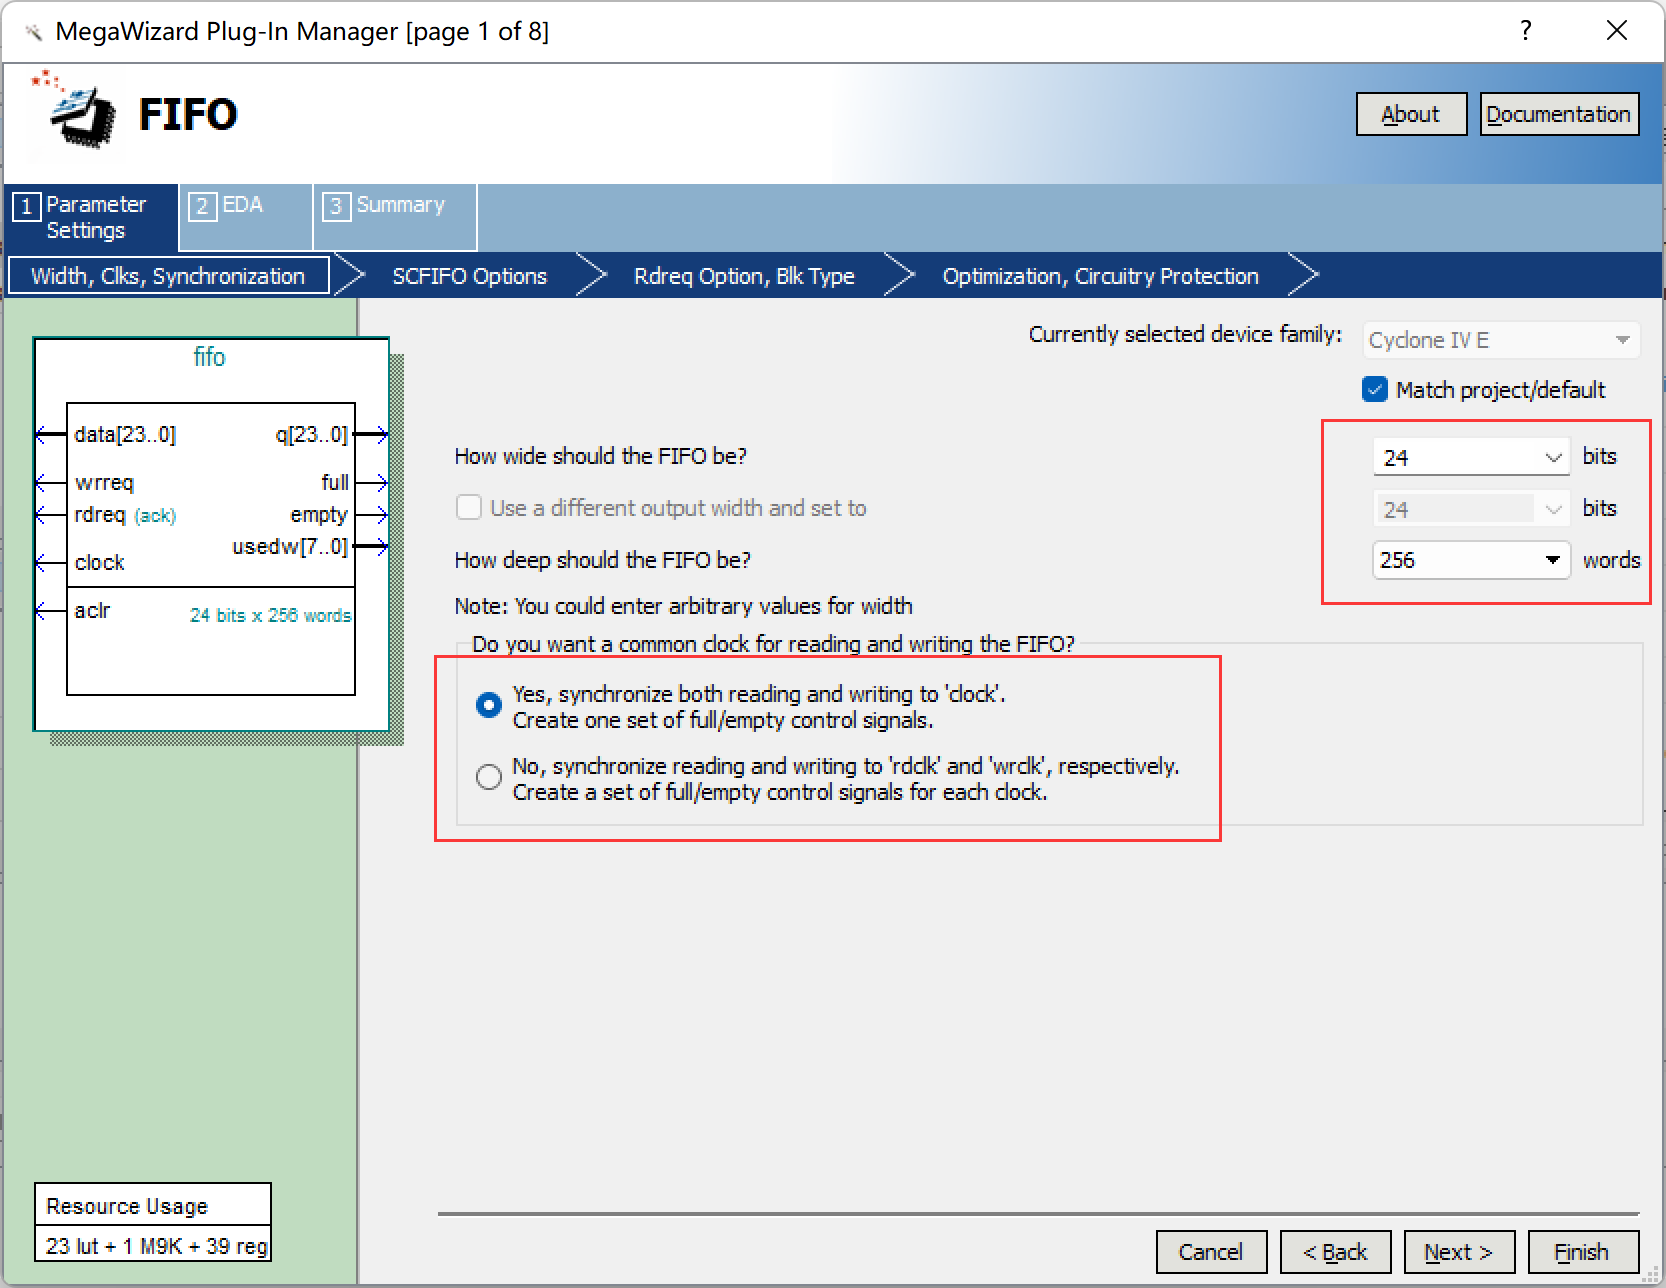Click the MegaWizard title bar wand icon
Screen dimensions: 1666x1288
tap(33, 32)
